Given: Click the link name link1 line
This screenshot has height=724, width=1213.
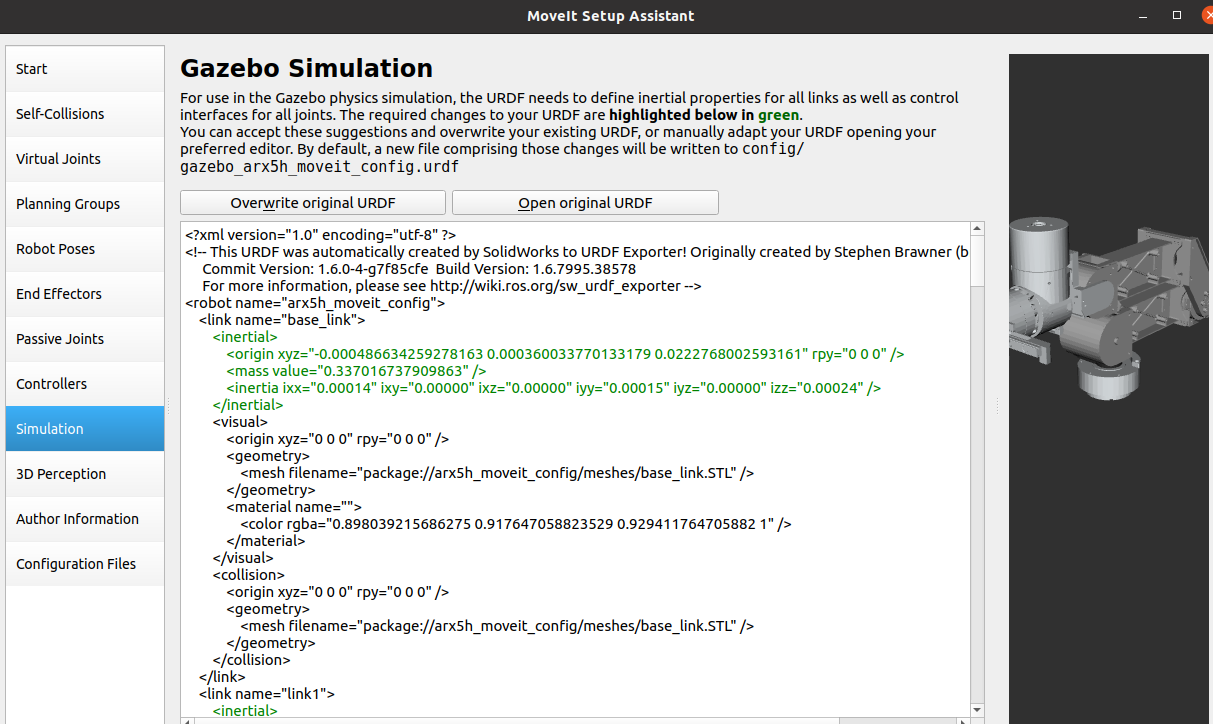Looking at the screenshot, I should click(267, 694).
